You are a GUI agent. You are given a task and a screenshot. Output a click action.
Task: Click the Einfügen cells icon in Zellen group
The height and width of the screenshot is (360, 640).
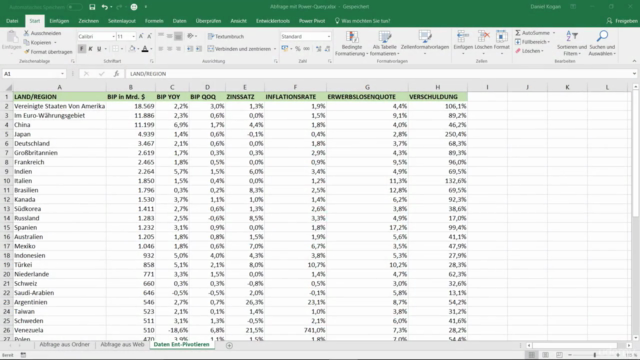[x=463, y=37]
